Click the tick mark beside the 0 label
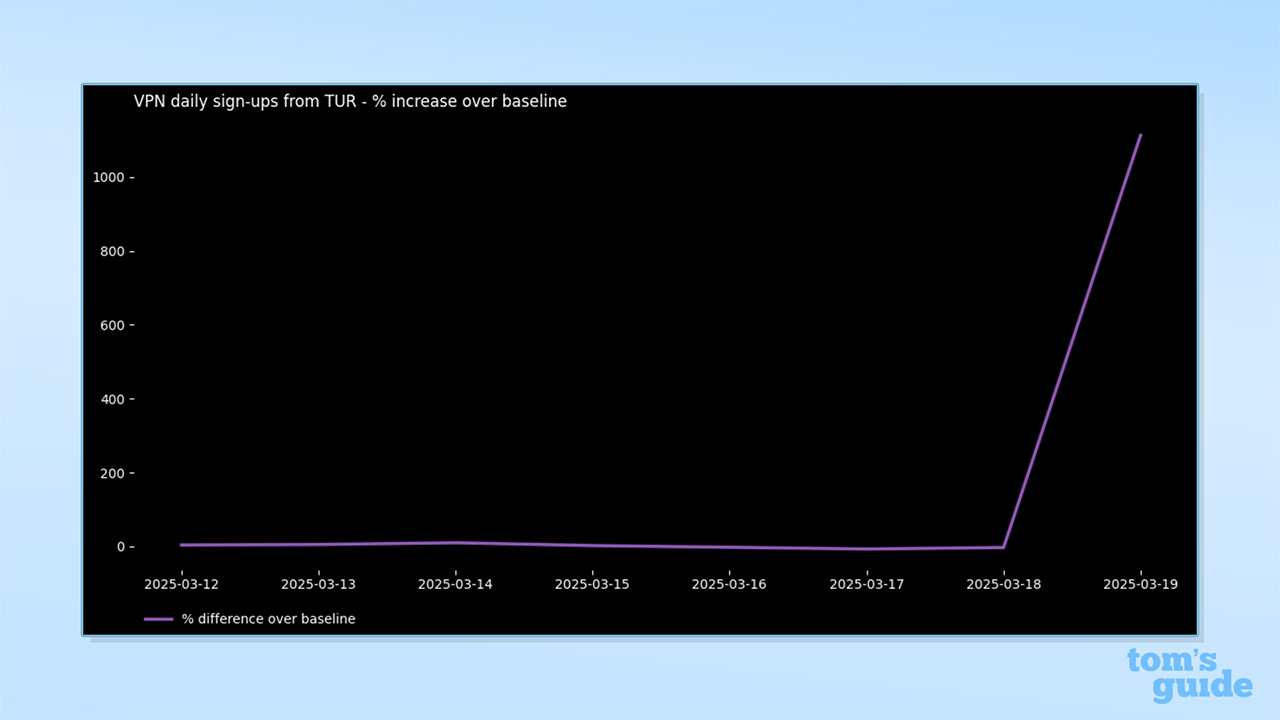 [131, 546]
